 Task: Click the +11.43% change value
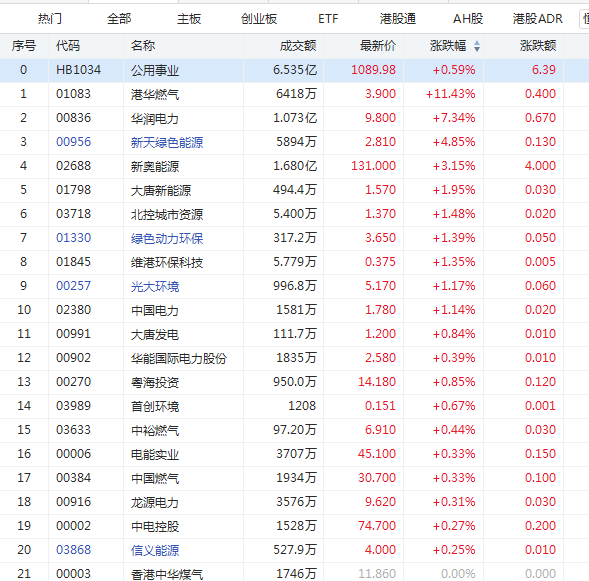pos(450,94)
